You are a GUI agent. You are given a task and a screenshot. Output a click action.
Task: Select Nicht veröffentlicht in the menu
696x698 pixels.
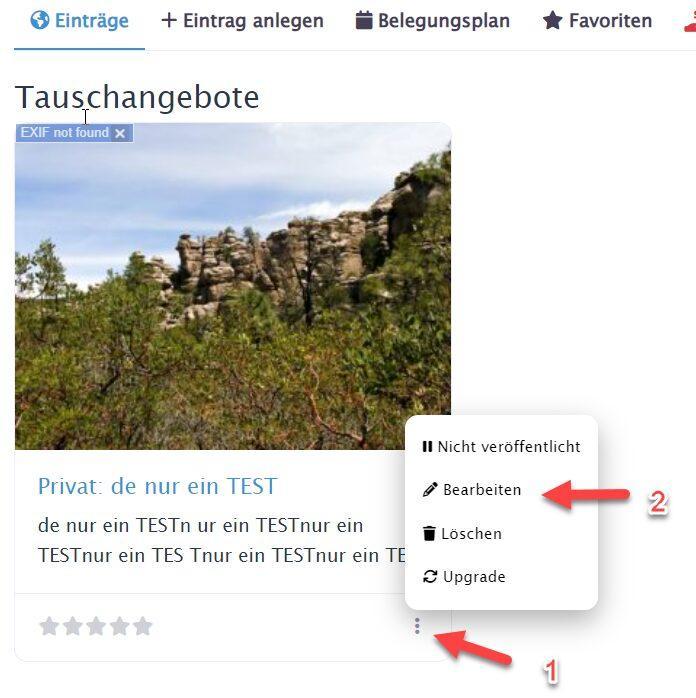pos(502,446)
